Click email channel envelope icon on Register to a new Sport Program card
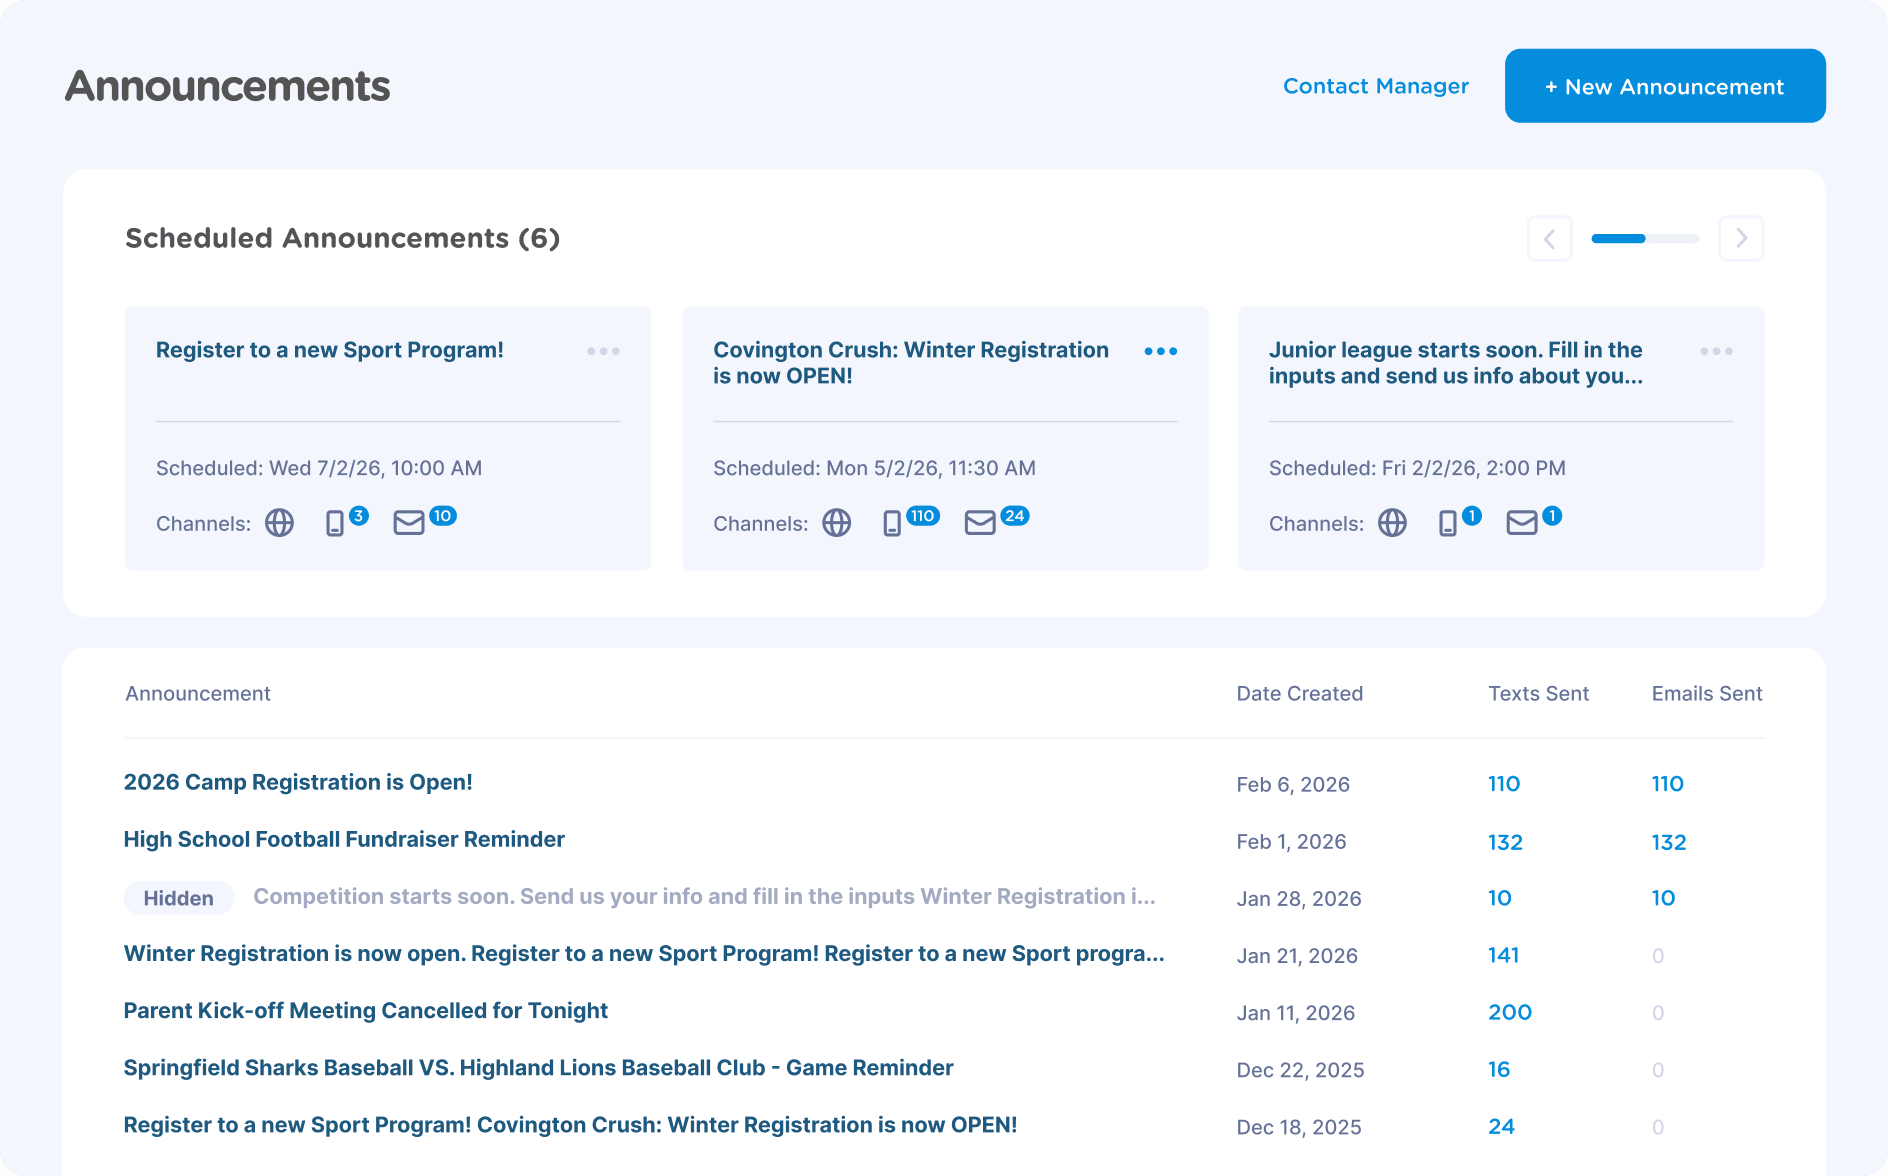 tap(409, 523)
